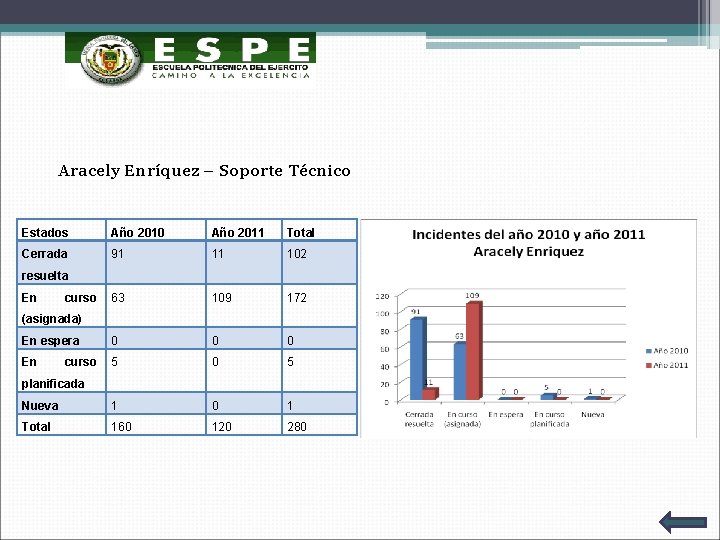Select the En curso planificada row label
This screenshot has height=540, width=720.
(59, 372)
